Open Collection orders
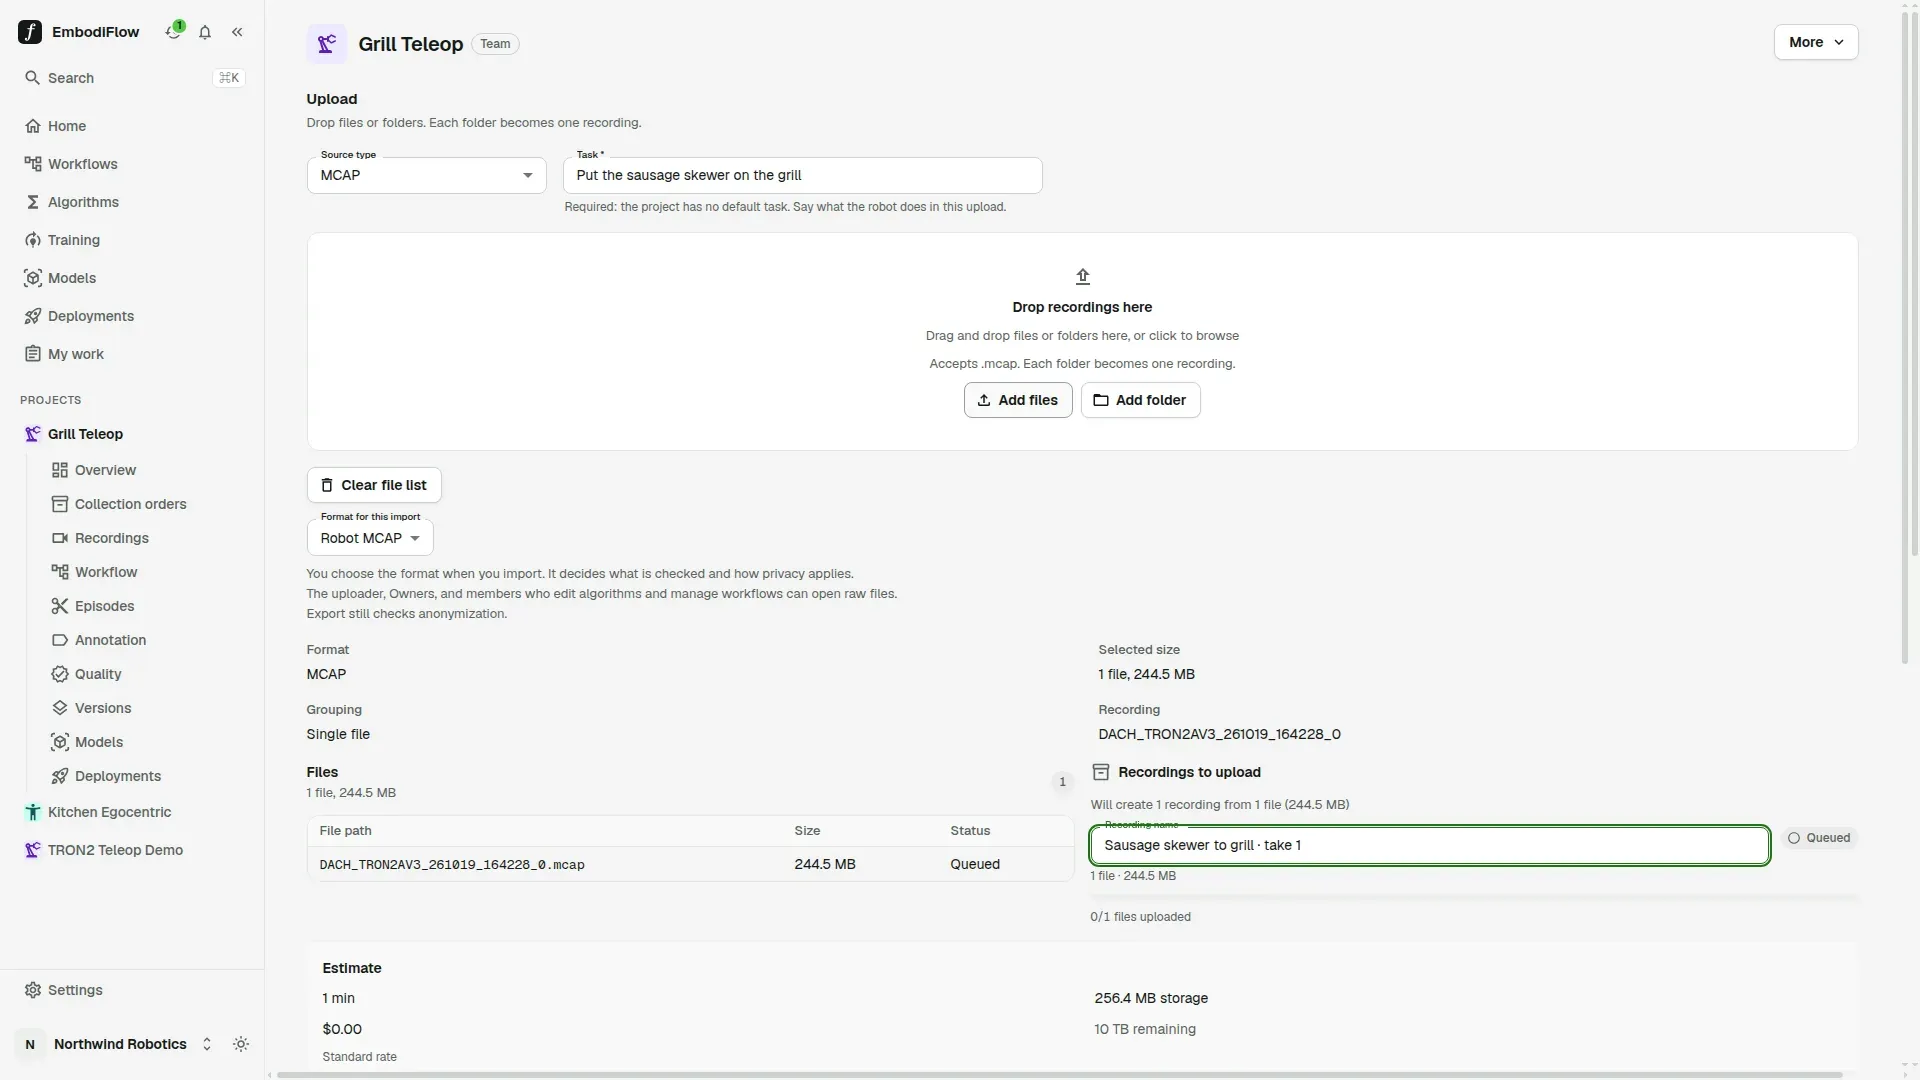 click(x=146, y=504)
